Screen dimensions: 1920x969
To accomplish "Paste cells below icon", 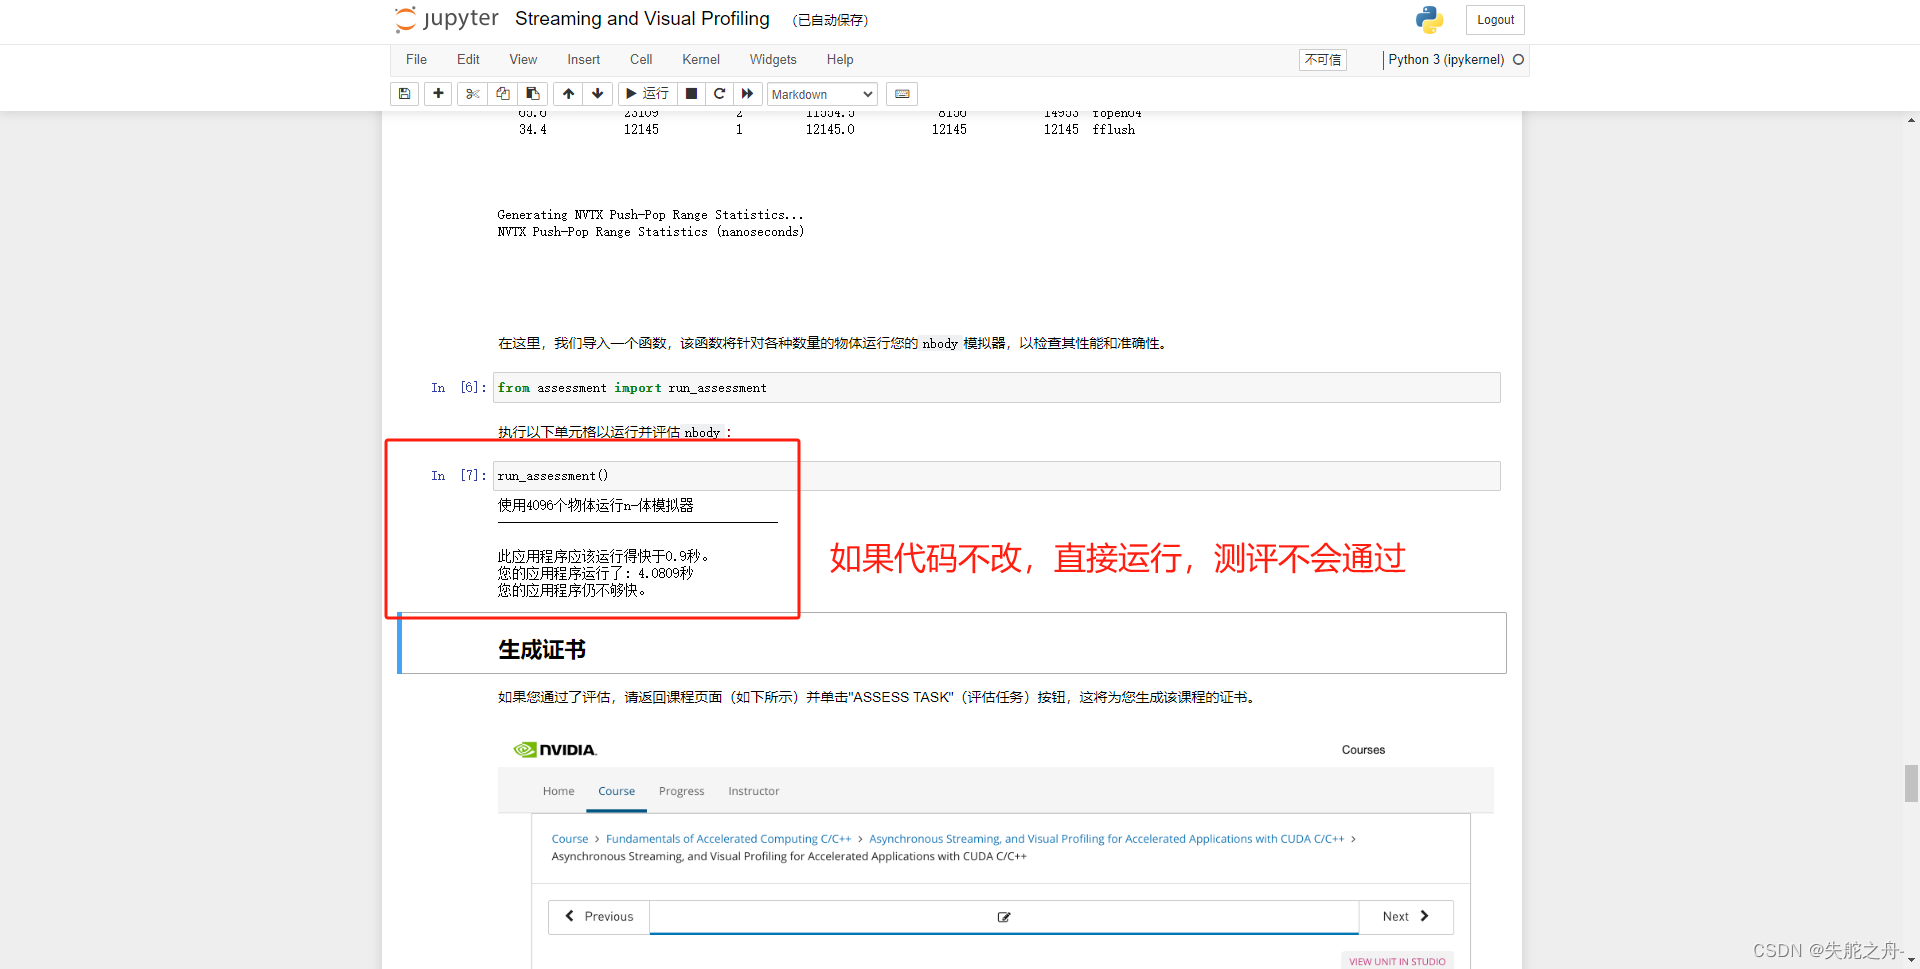I will click(532, 94).
